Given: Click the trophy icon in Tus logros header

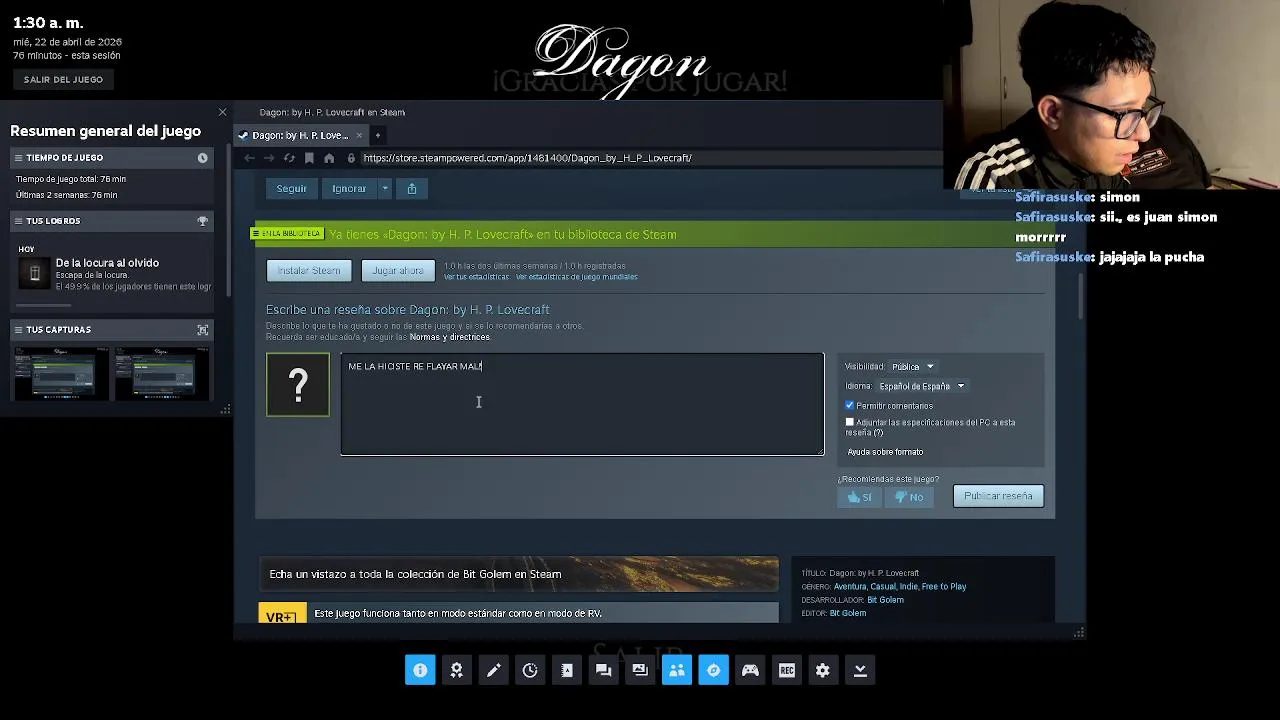Looking at the screenshot, I should pos(202,221).
